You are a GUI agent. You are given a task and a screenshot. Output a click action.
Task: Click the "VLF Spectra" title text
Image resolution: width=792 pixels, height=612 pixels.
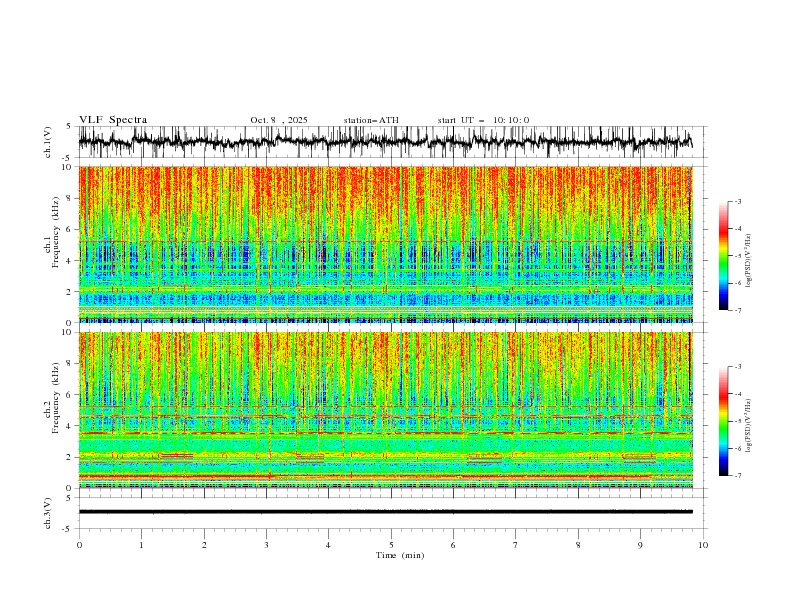click(x=113, y=120)
